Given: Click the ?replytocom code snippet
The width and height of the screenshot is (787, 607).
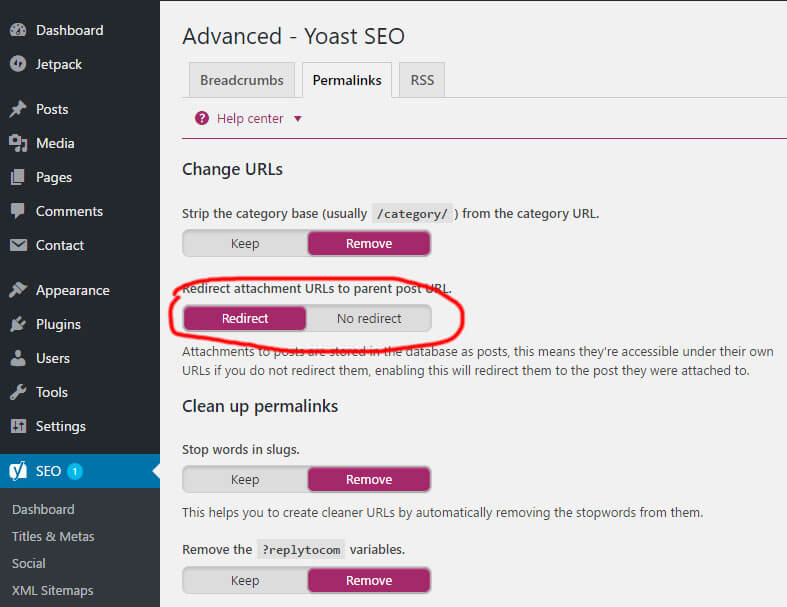Looking at the screenshot, I should [x=301, y=550].
